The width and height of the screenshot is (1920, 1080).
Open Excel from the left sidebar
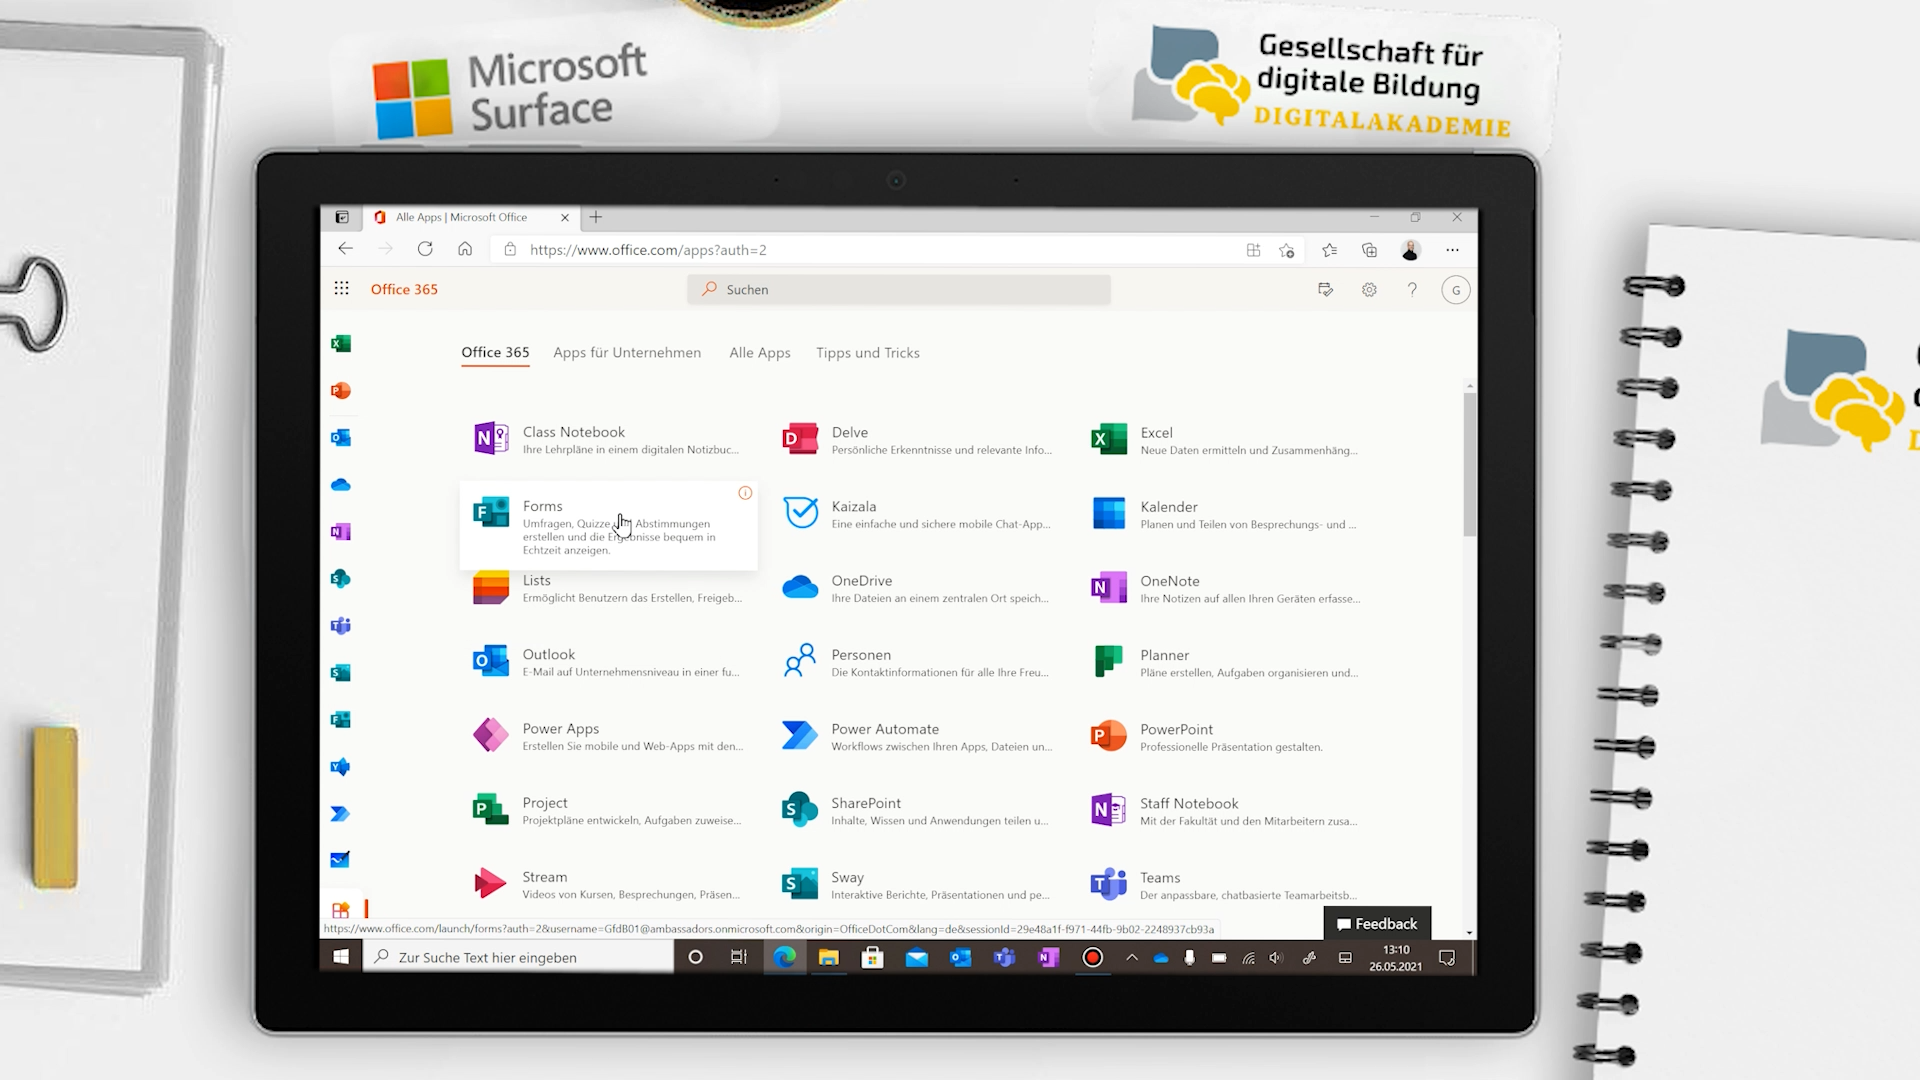pyautogui.click(x=341, y=344)
